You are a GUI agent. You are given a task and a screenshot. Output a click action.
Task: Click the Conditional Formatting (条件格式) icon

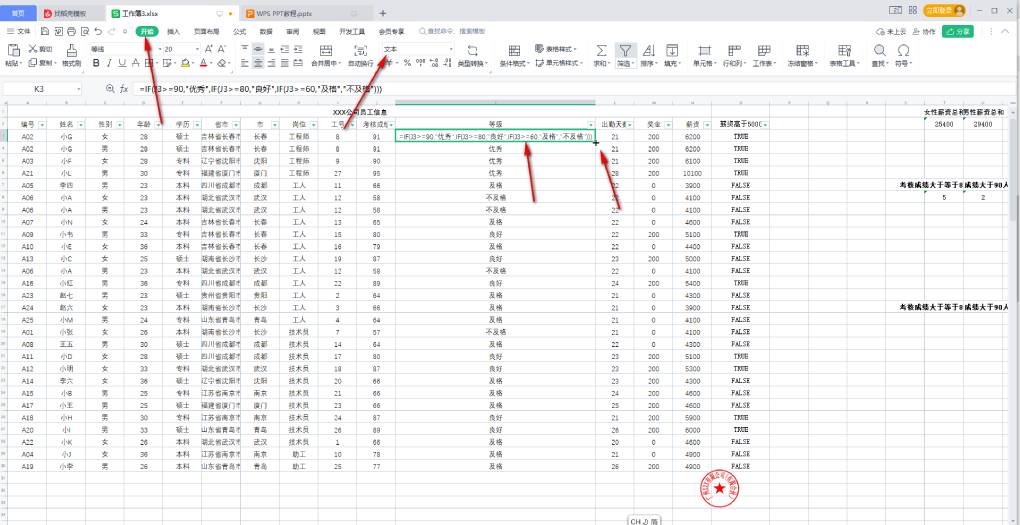[514, 50]
